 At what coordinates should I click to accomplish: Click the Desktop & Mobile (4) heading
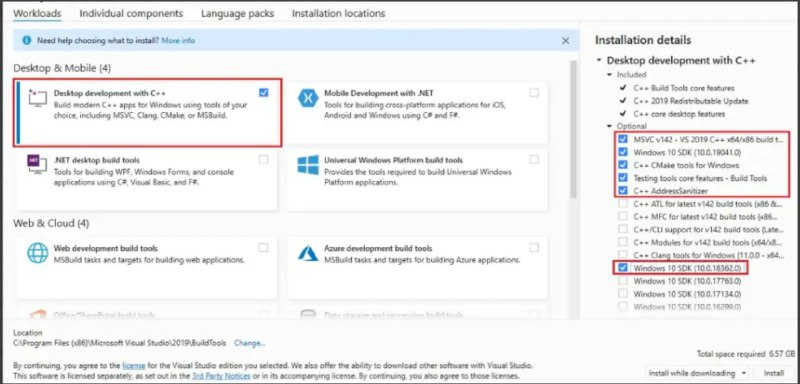point(62,68)
